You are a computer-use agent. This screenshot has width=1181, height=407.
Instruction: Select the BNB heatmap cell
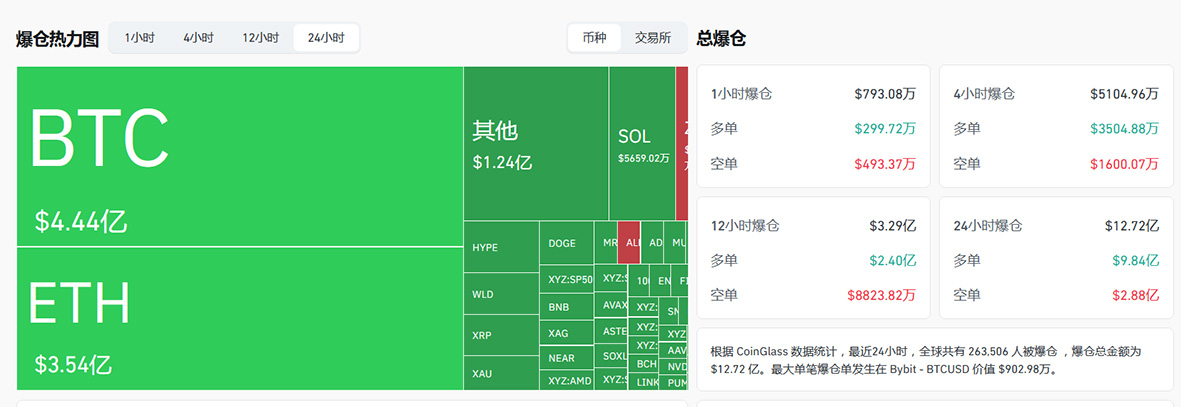566,308
